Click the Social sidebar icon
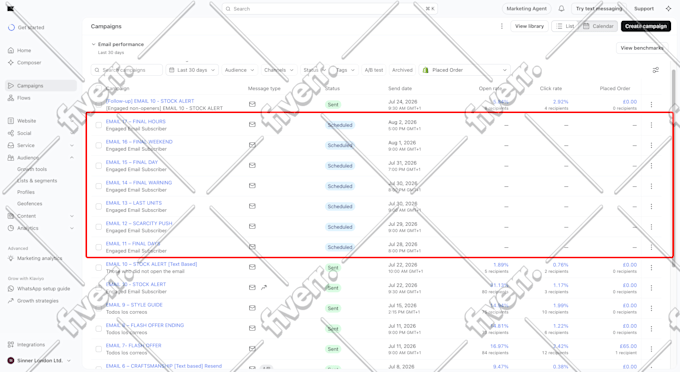Viewport: 680px width, 372px height. click(11, 133)
